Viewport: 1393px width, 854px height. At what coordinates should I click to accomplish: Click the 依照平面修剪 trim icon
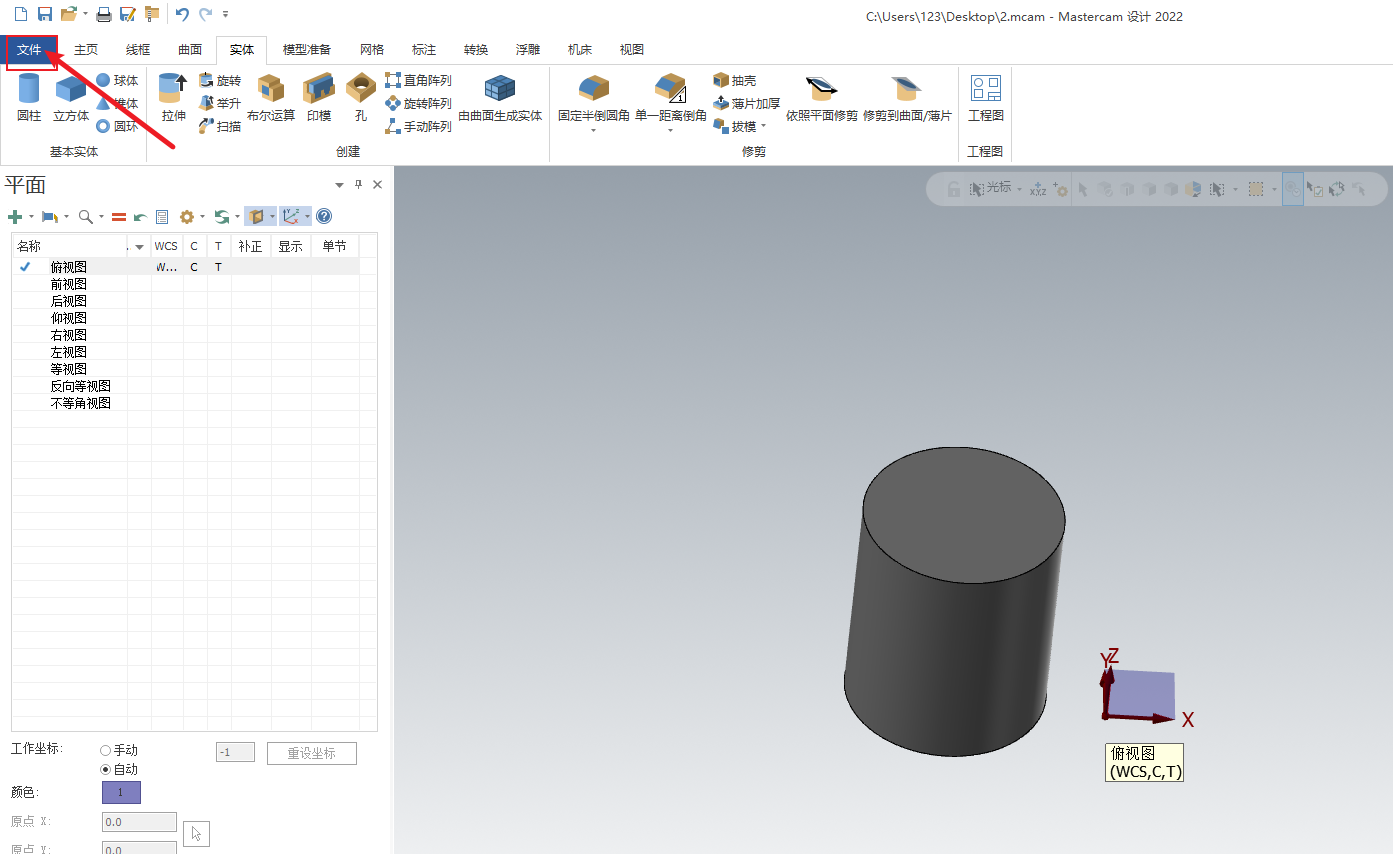click(821, 98)
